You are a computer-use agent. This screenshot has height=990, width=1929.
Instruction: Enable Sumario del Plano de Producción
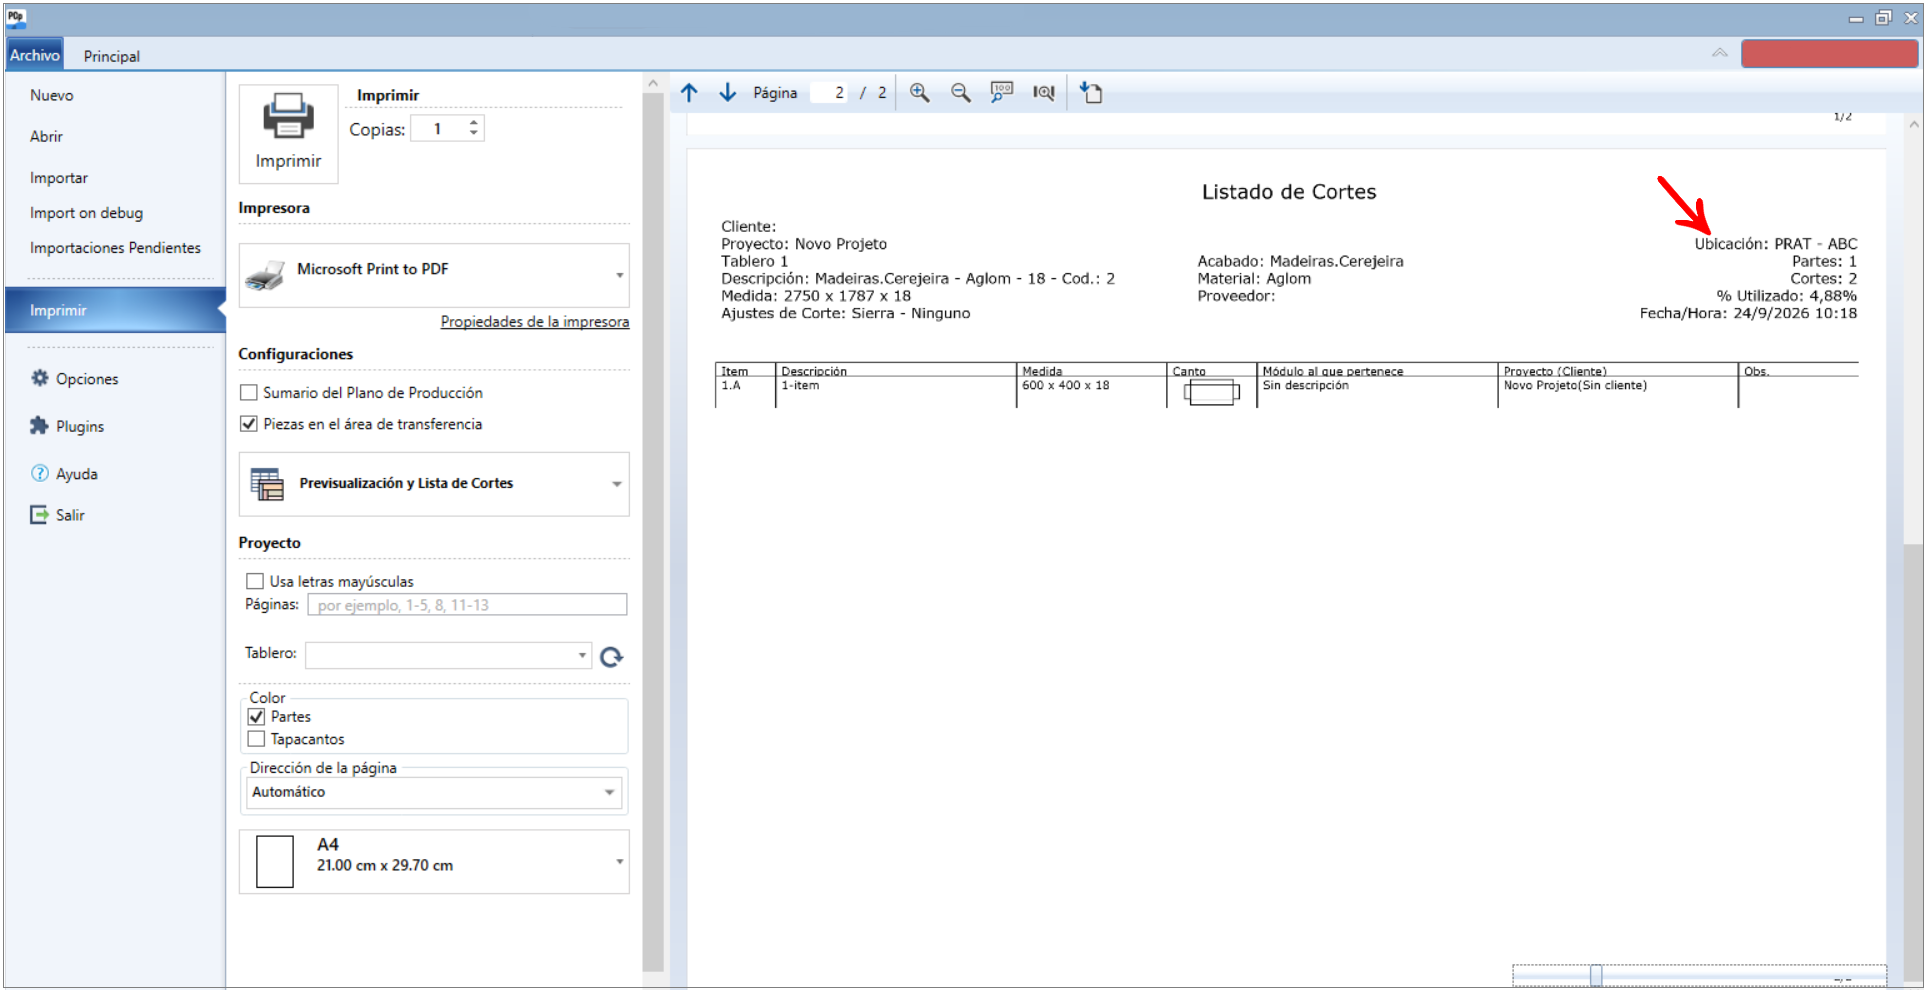(249, 393)
